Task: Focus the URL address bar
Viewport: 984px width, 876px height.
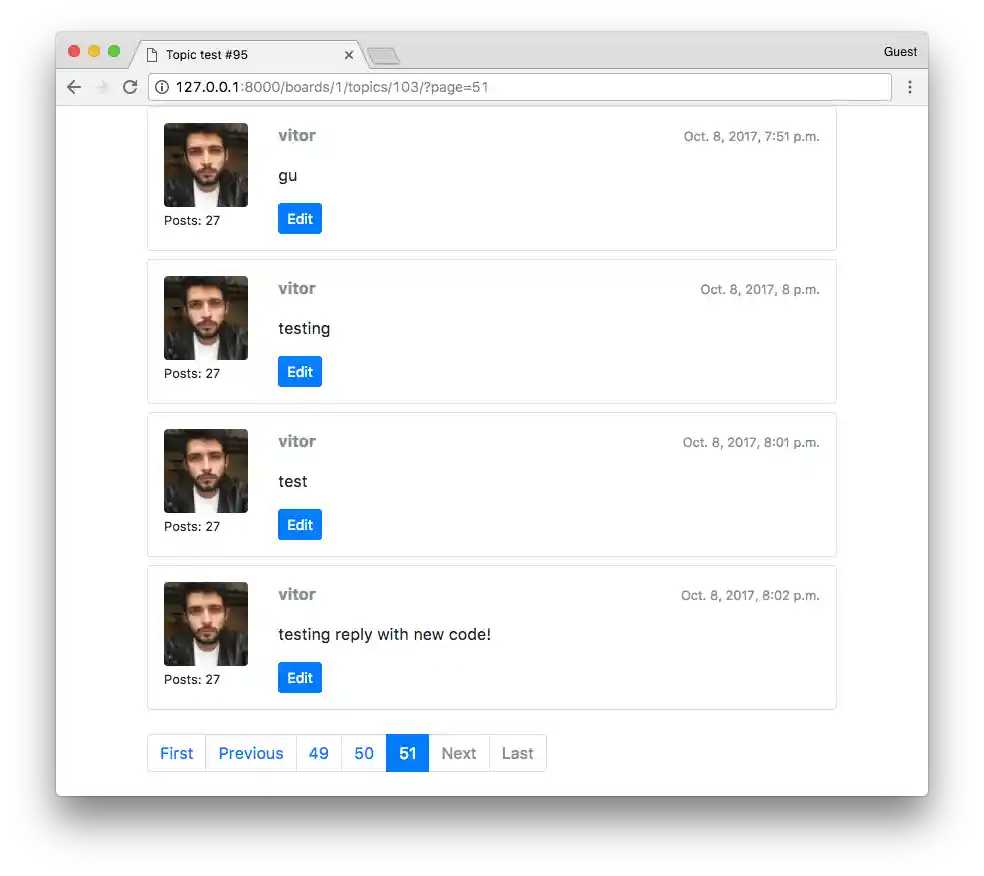Action: pos(520,87)
